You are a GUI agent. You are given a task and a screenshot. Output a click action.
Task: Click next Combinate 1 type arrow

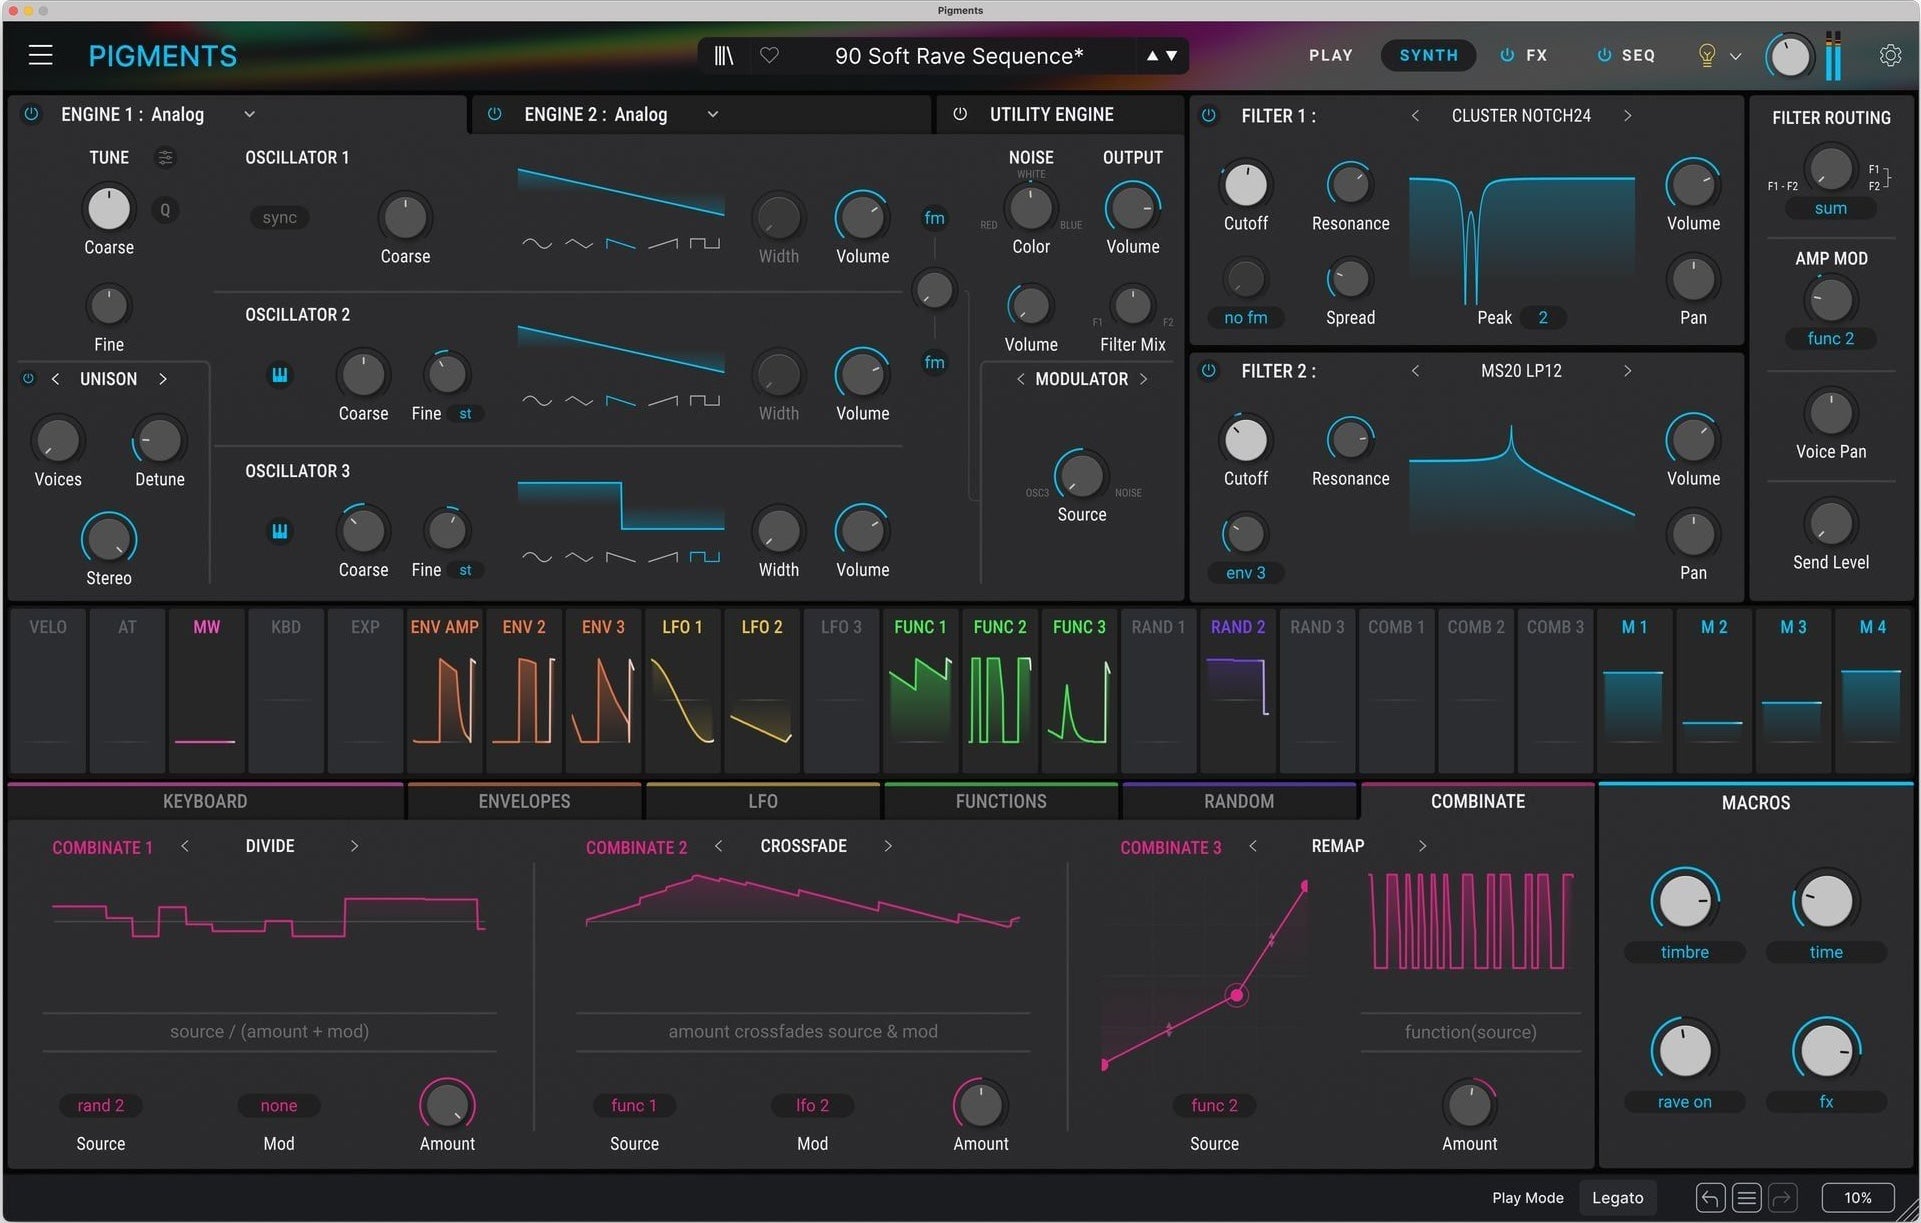point(354,846)
